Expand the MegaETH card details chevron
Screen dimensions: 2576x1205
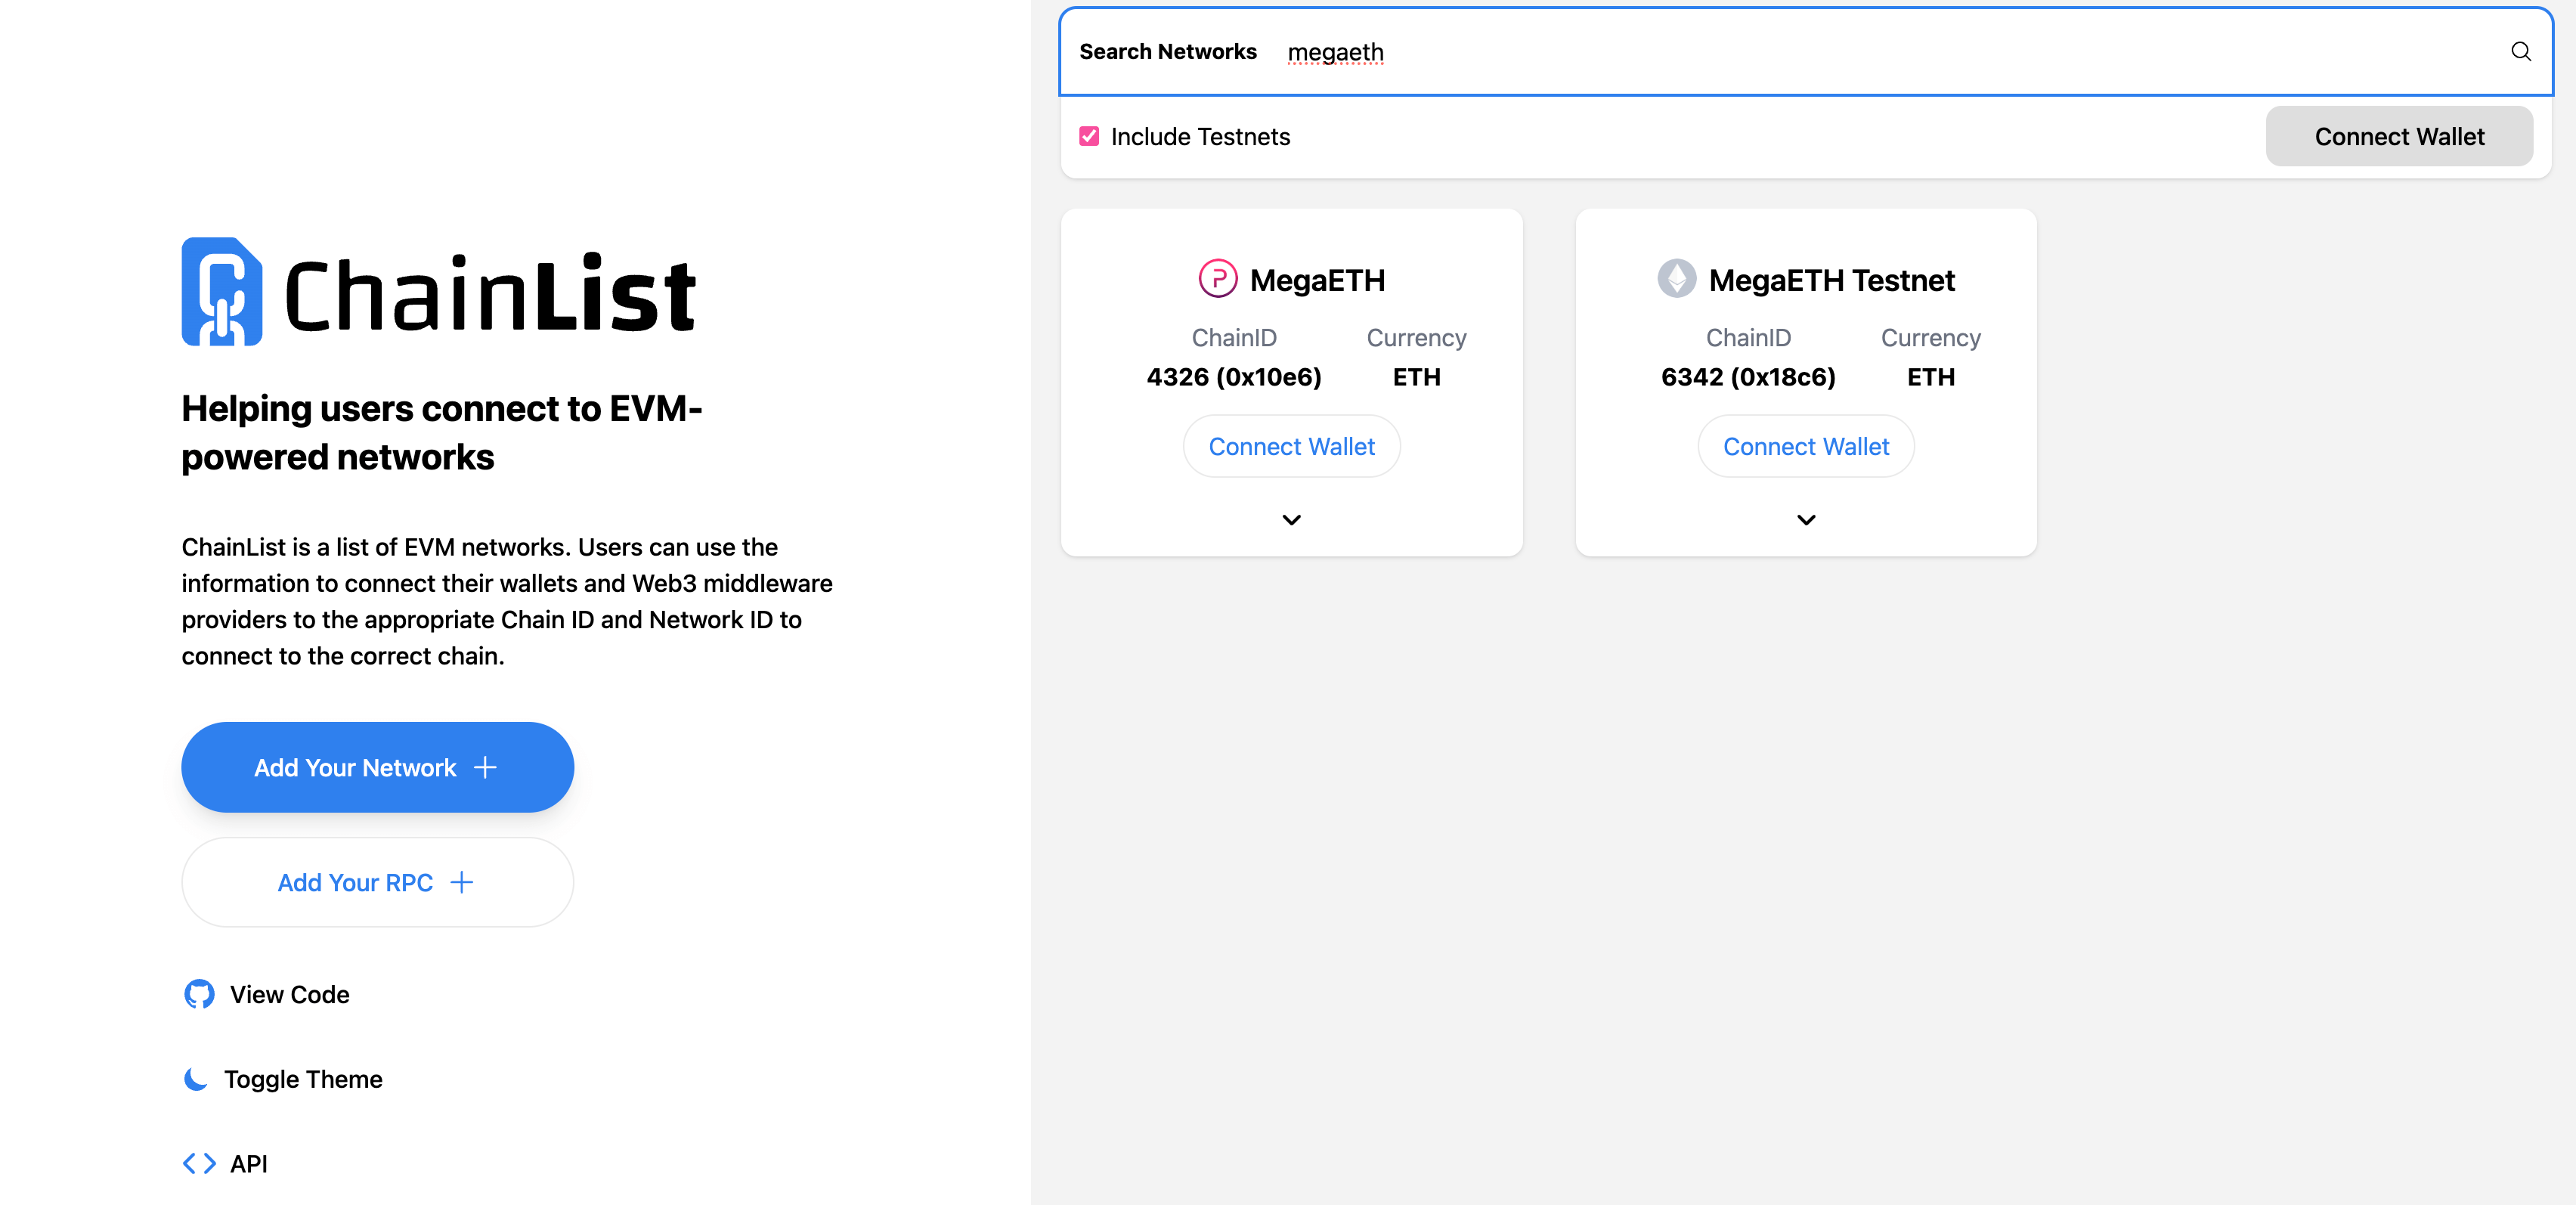pos(1291,520)
